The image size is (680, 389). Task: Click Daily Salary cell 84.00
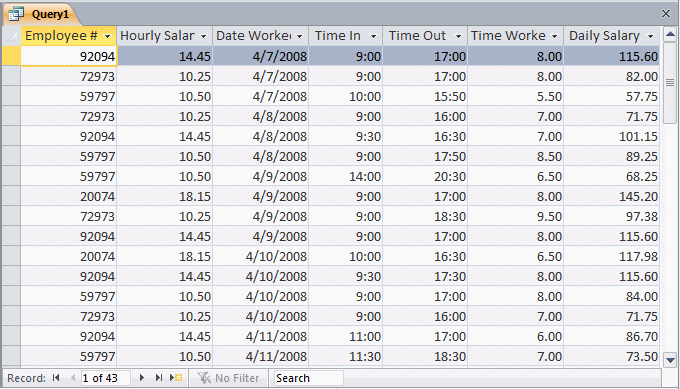point(611,296)
